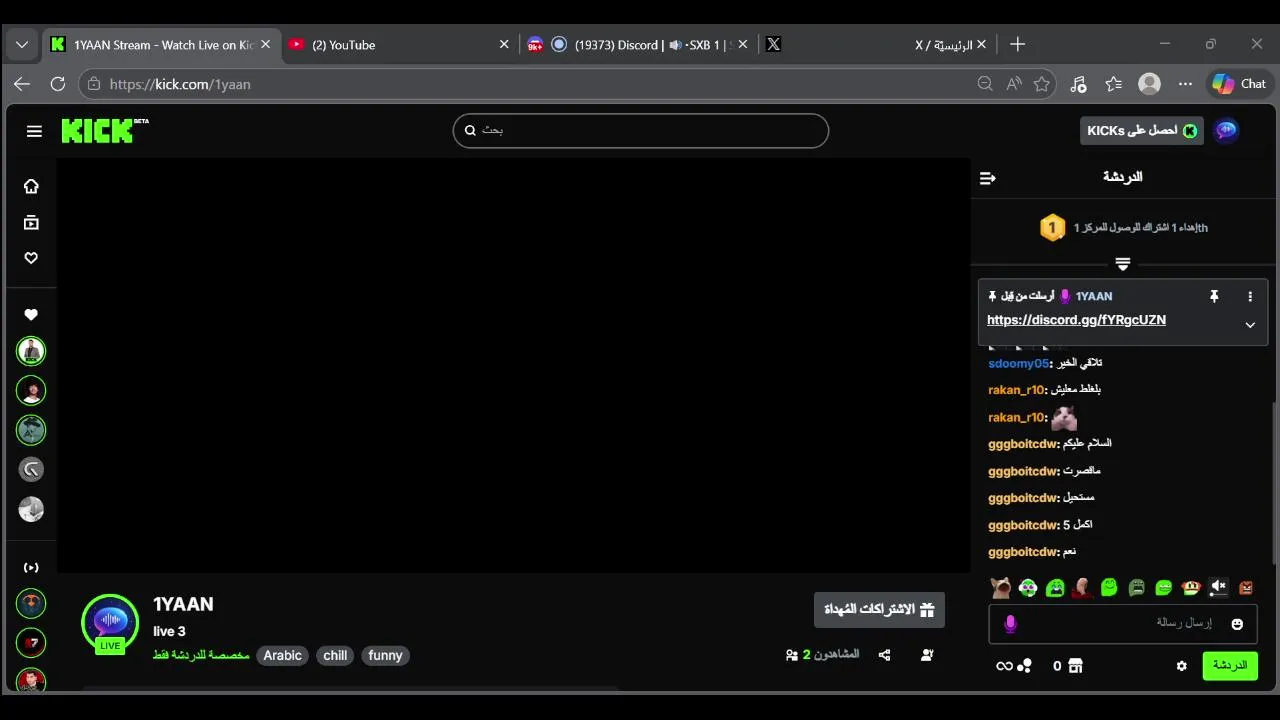Image resolution: width=1280 pixels, height=720 pixels.
Task: Select the chill tag
Action: click(x=335, y=656)
